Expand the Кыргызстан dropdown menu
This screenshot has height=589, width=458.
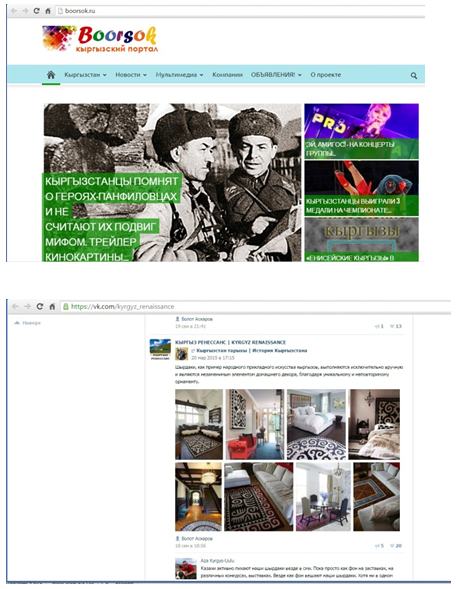85,75
